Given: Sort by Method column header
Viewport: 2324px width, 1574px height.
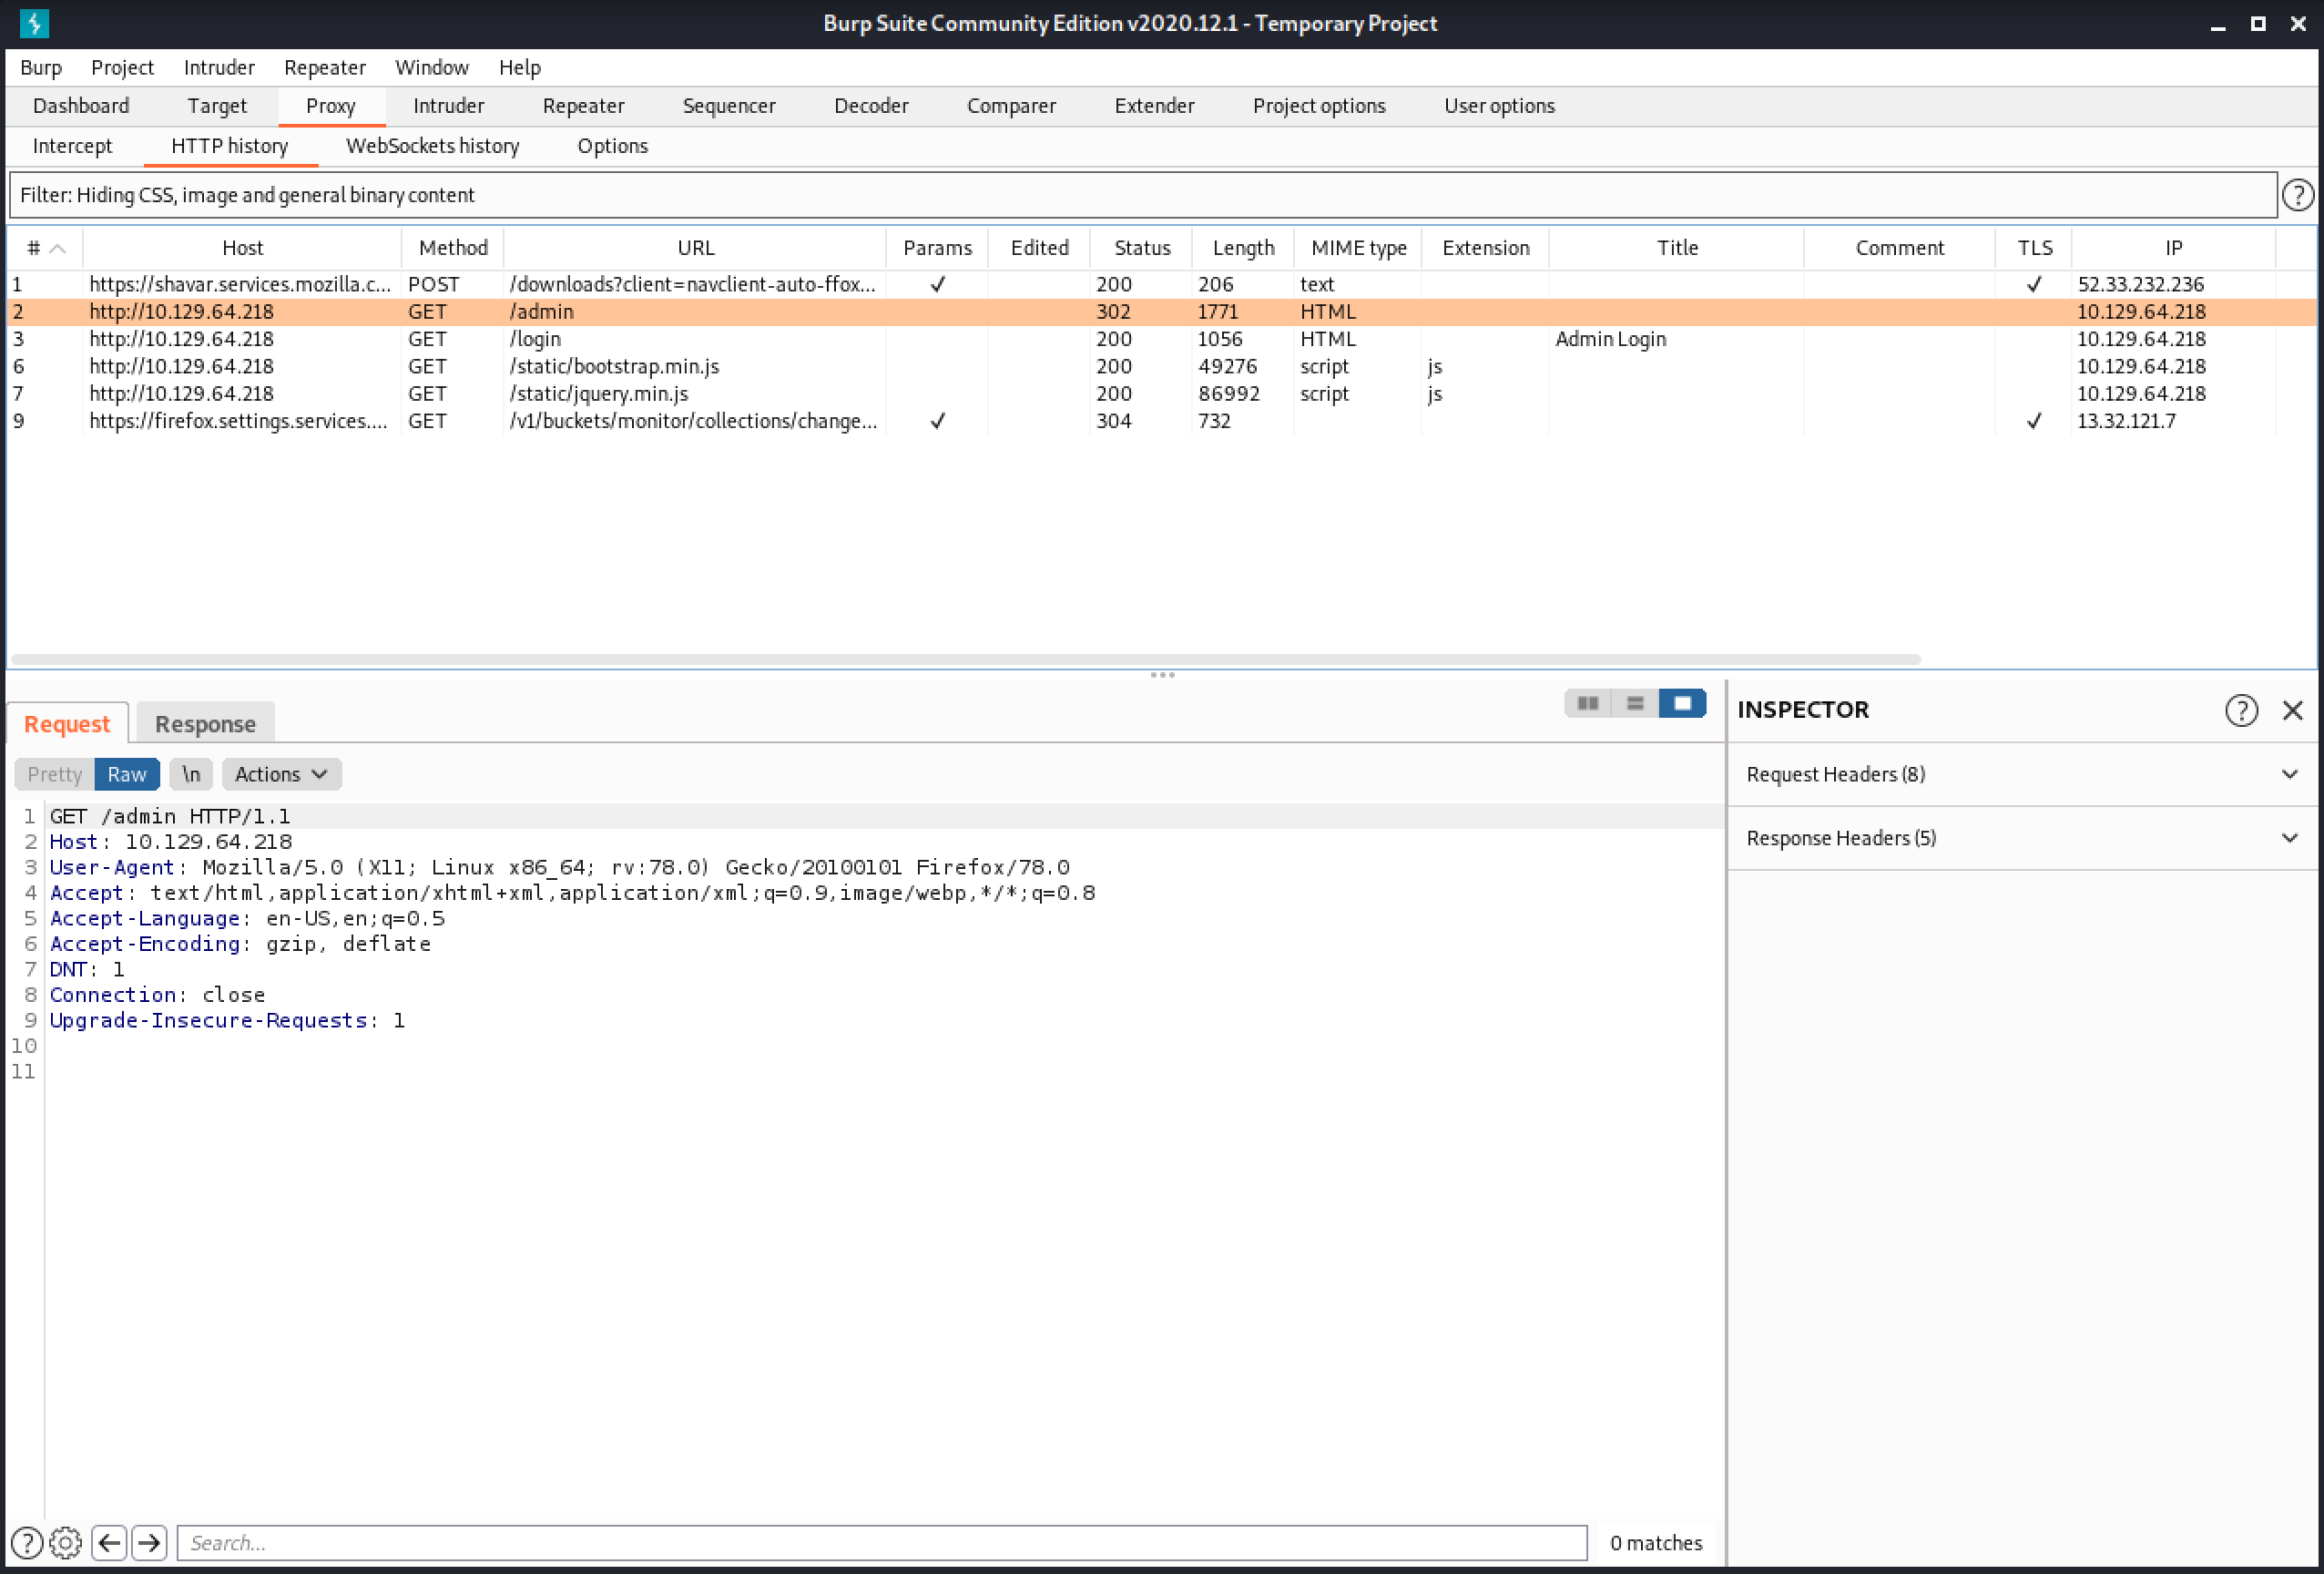Looking at the screenshot, I should pyautogui.click(x=453, y=248).
